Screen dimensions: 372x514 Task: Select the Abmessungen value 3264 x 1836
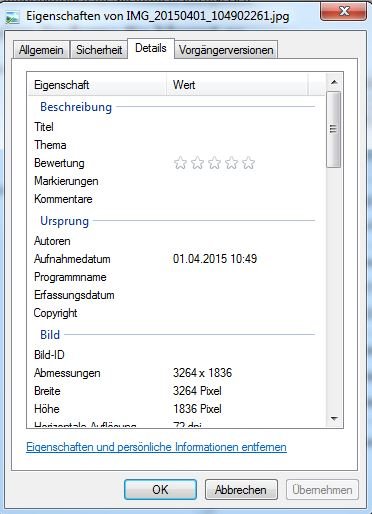click(202, 373)
